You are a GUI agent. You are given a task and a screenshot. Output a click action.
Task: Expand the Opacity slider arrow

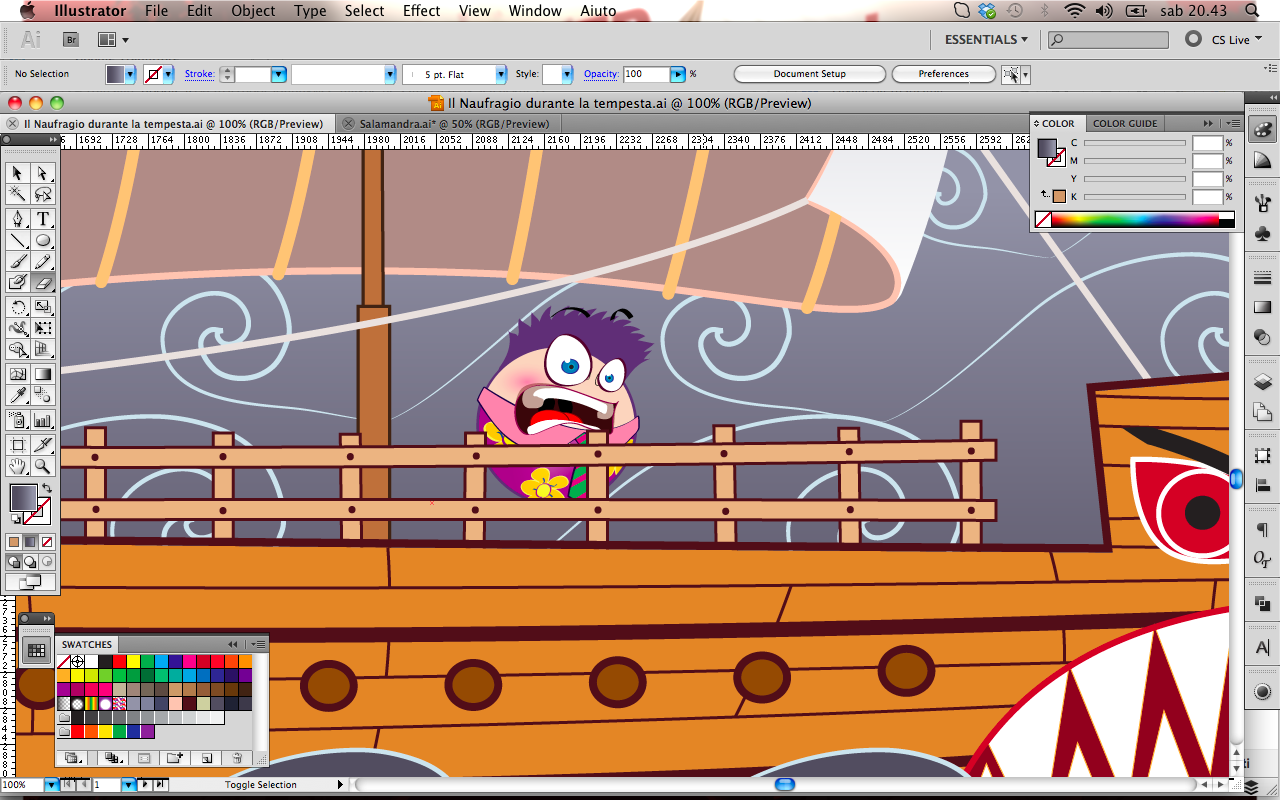coord(678,74)
